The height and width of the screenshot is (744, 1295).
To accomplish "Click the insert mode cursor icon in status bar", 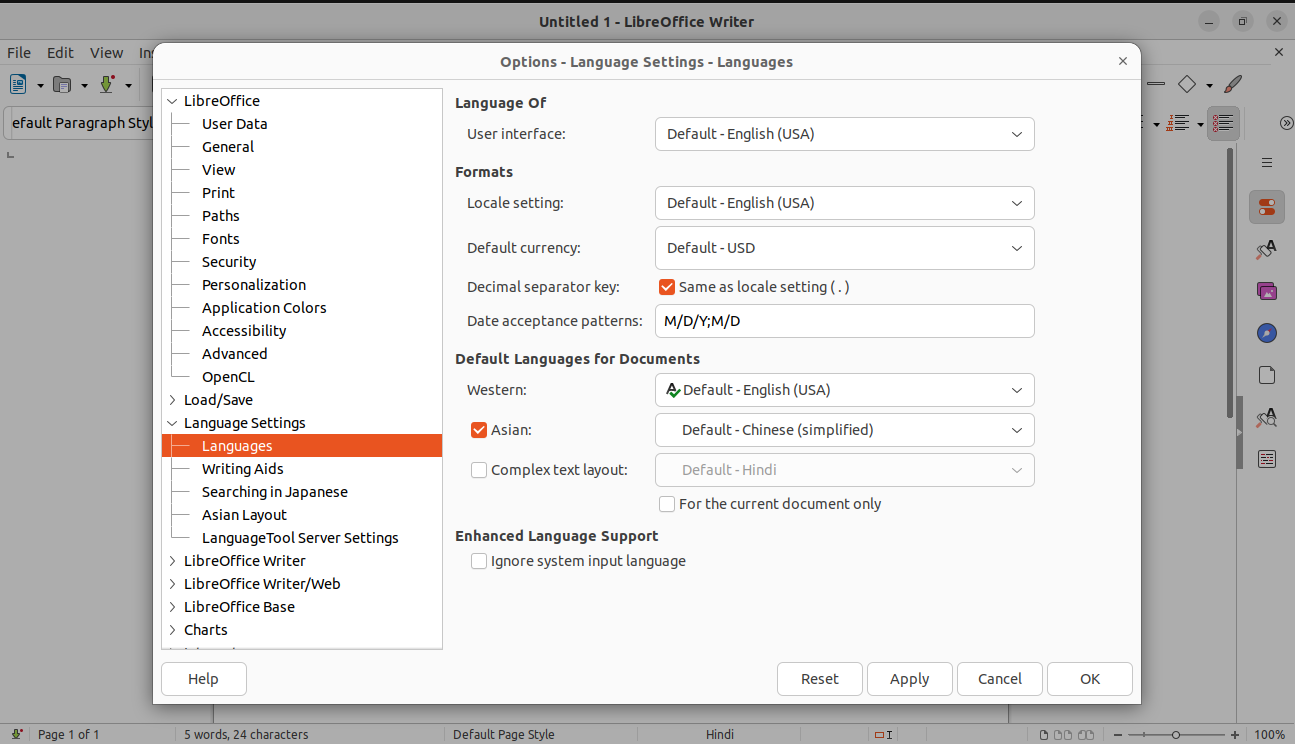I will click(883, 734).
